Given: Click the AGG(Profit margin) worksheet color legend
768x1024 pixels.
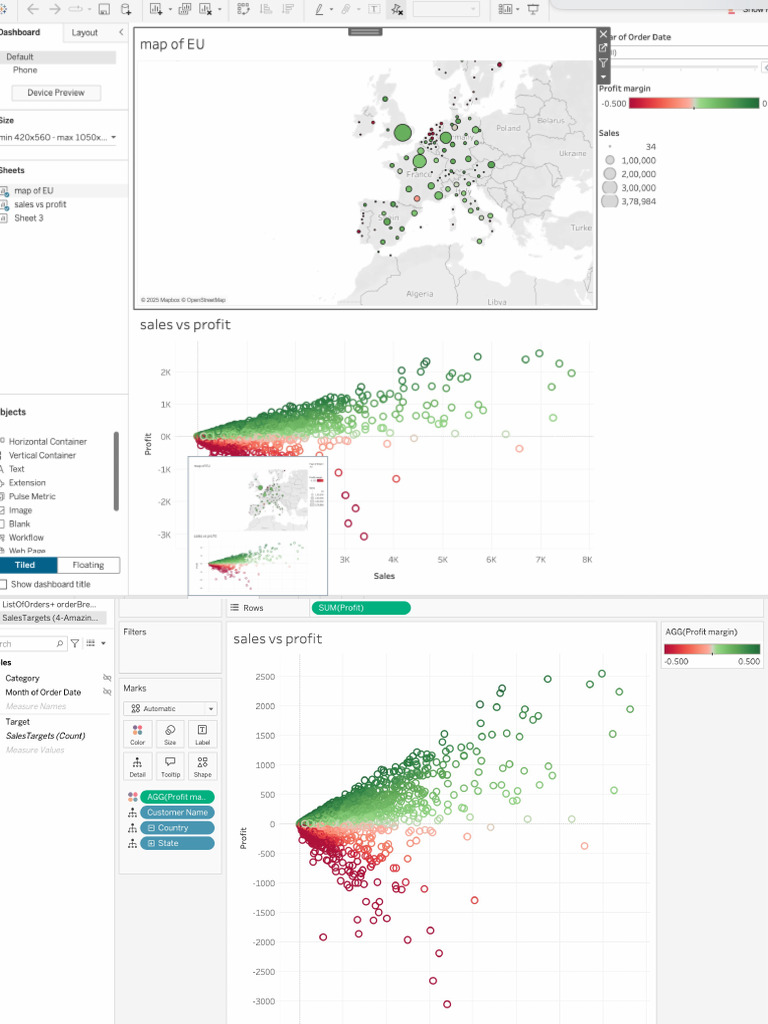Looking at the screenshot, I should [712, 649].
